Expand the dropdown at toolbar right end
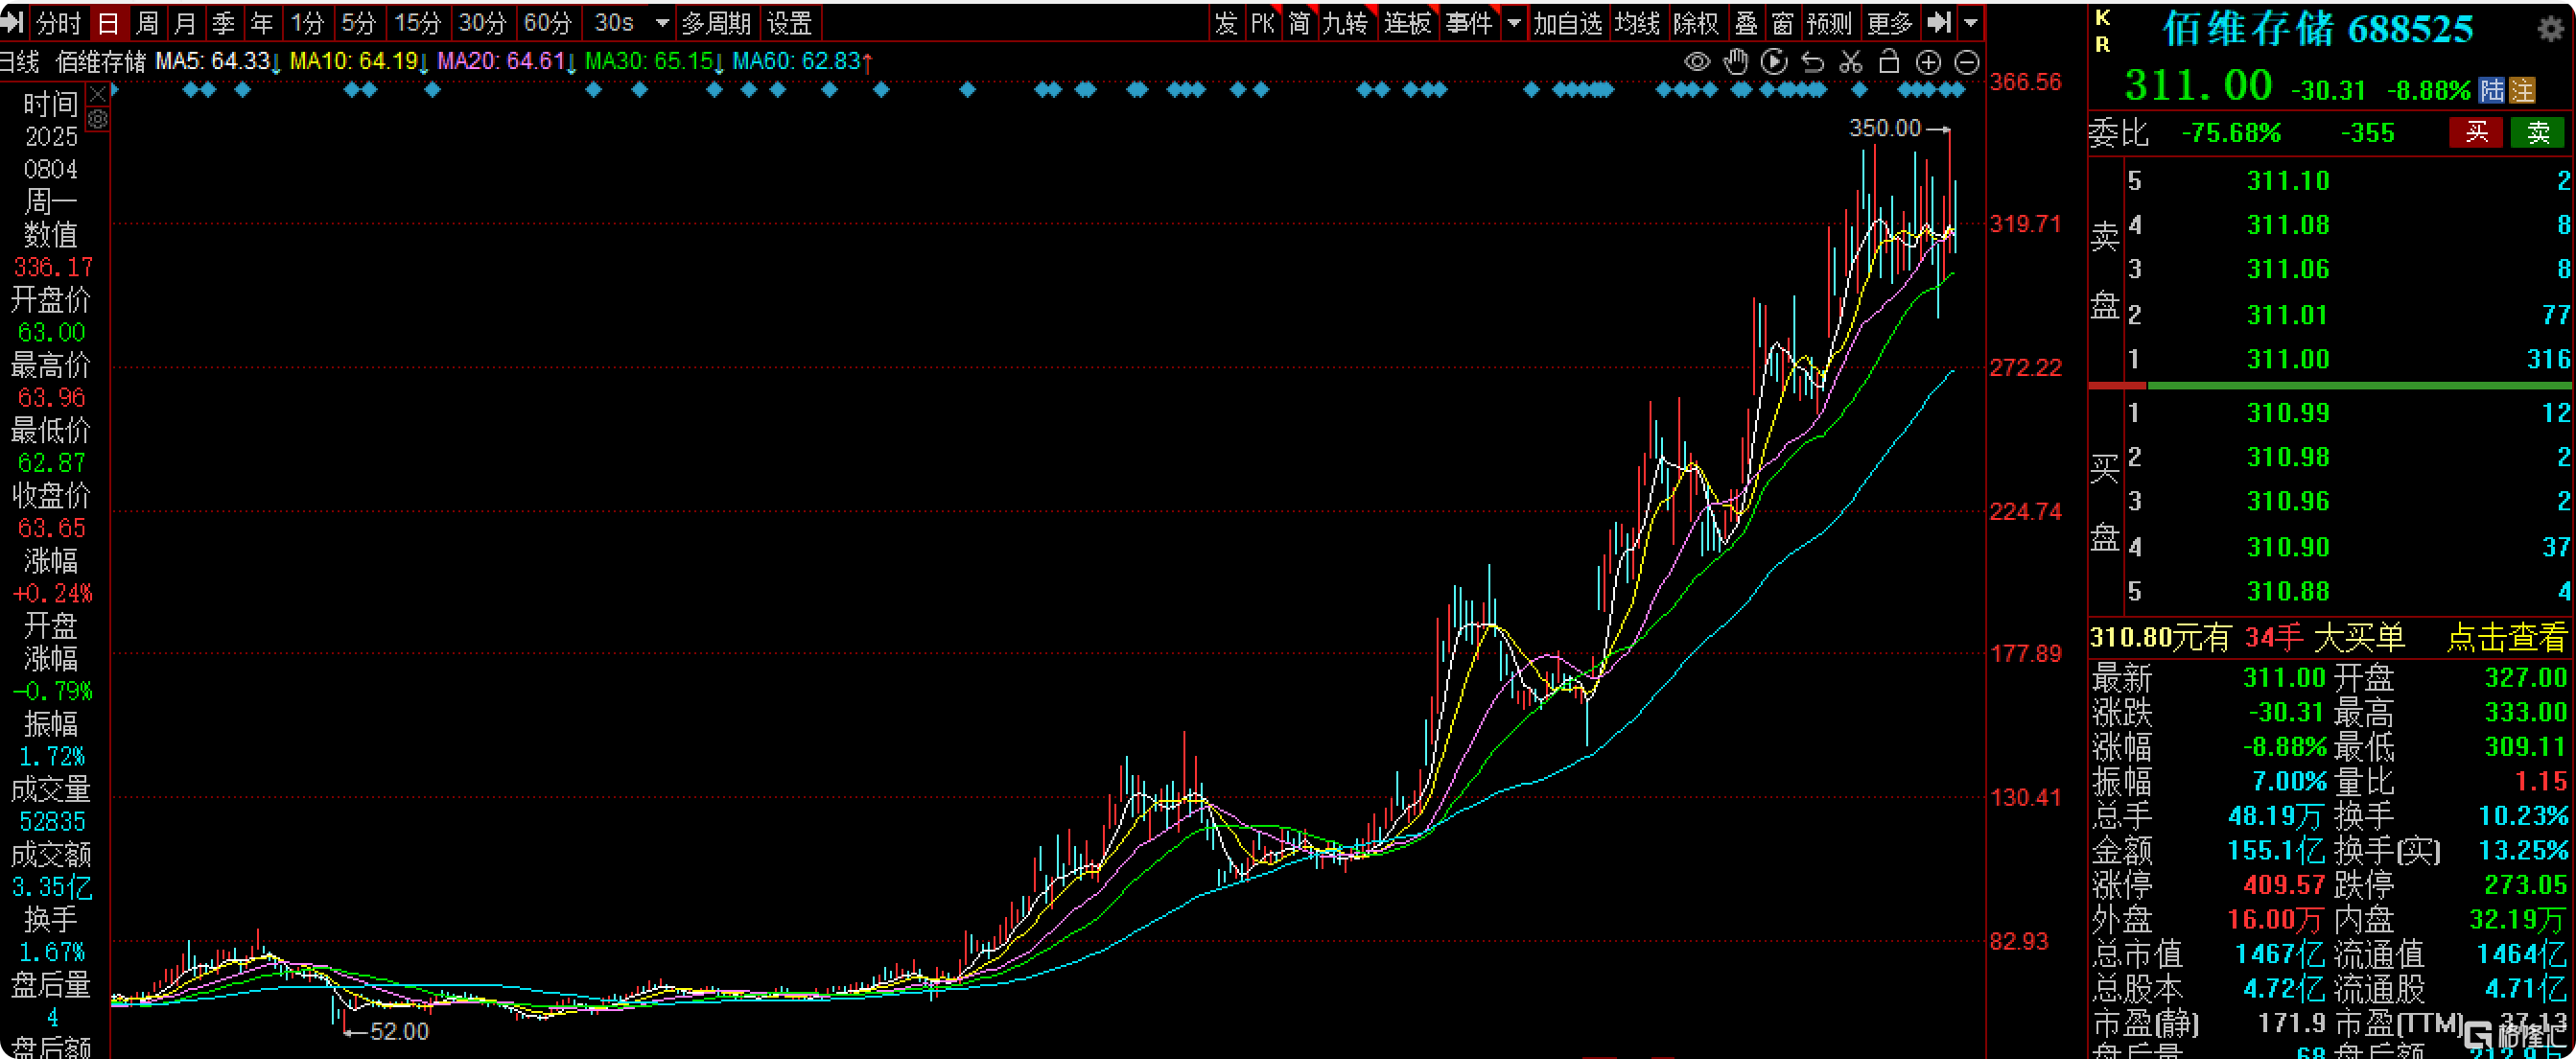 [x=1971, y=22]
